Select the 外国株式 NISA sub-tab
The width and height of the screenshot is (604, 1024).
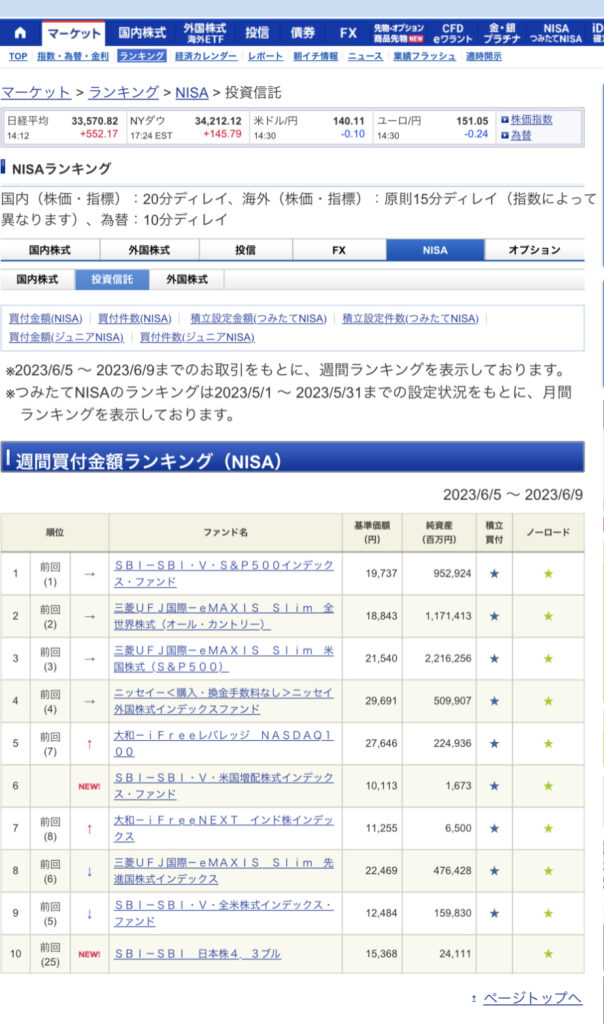coord(187,280)
